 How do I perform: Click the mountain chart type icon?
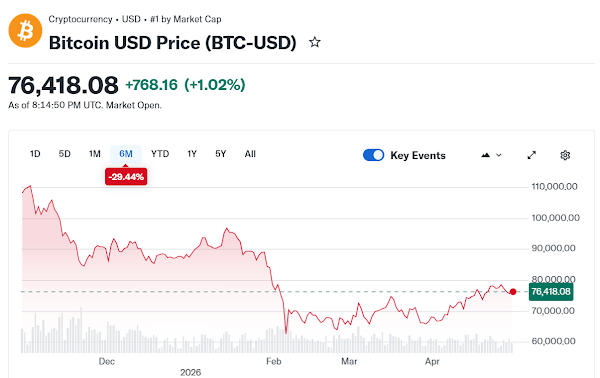(x=486, y=155)
